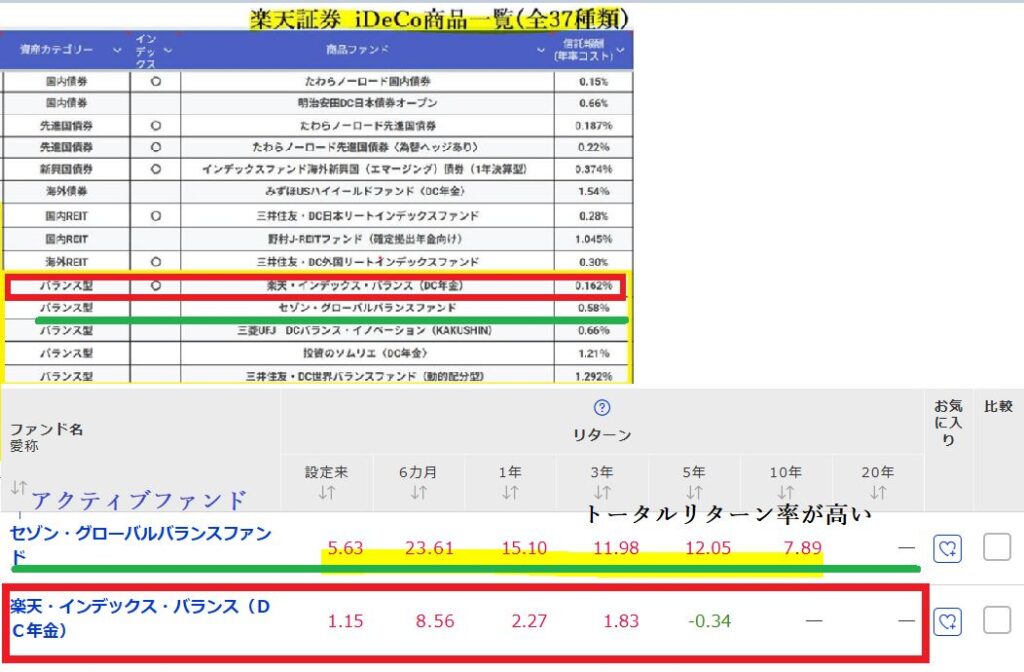Sort funds by 3年 return
The width and height of the screenshot is (1024, 672).
pyautogui.click(x=602, y=492)
